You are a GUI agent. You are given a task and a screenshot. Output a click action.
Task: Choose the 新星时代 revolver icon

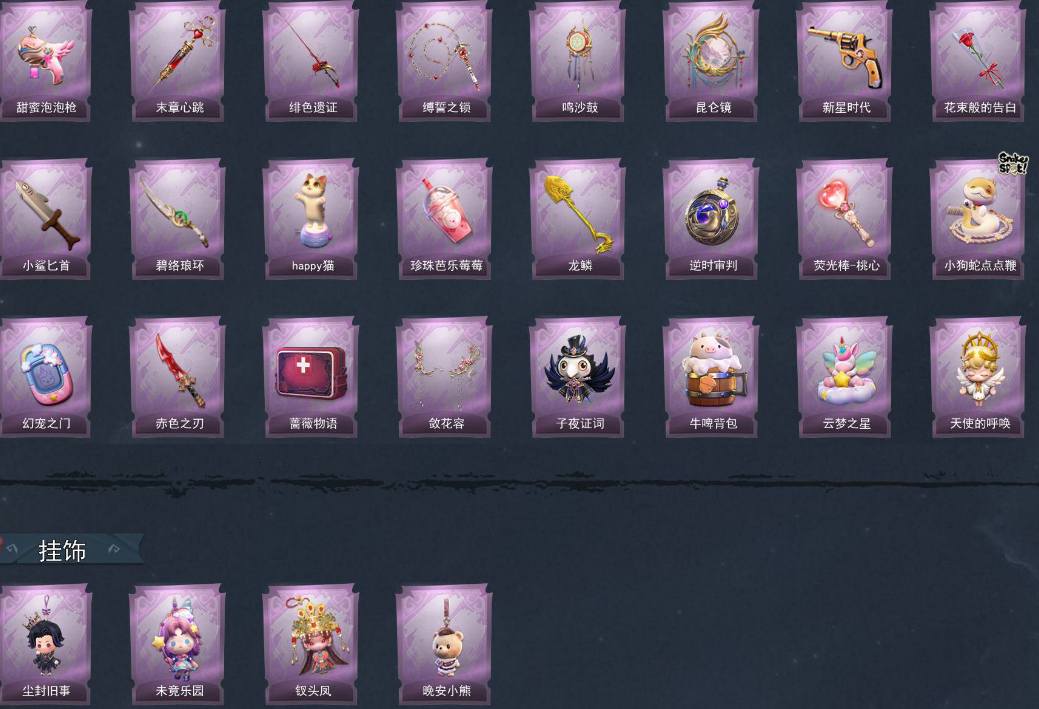coord(845,60)
